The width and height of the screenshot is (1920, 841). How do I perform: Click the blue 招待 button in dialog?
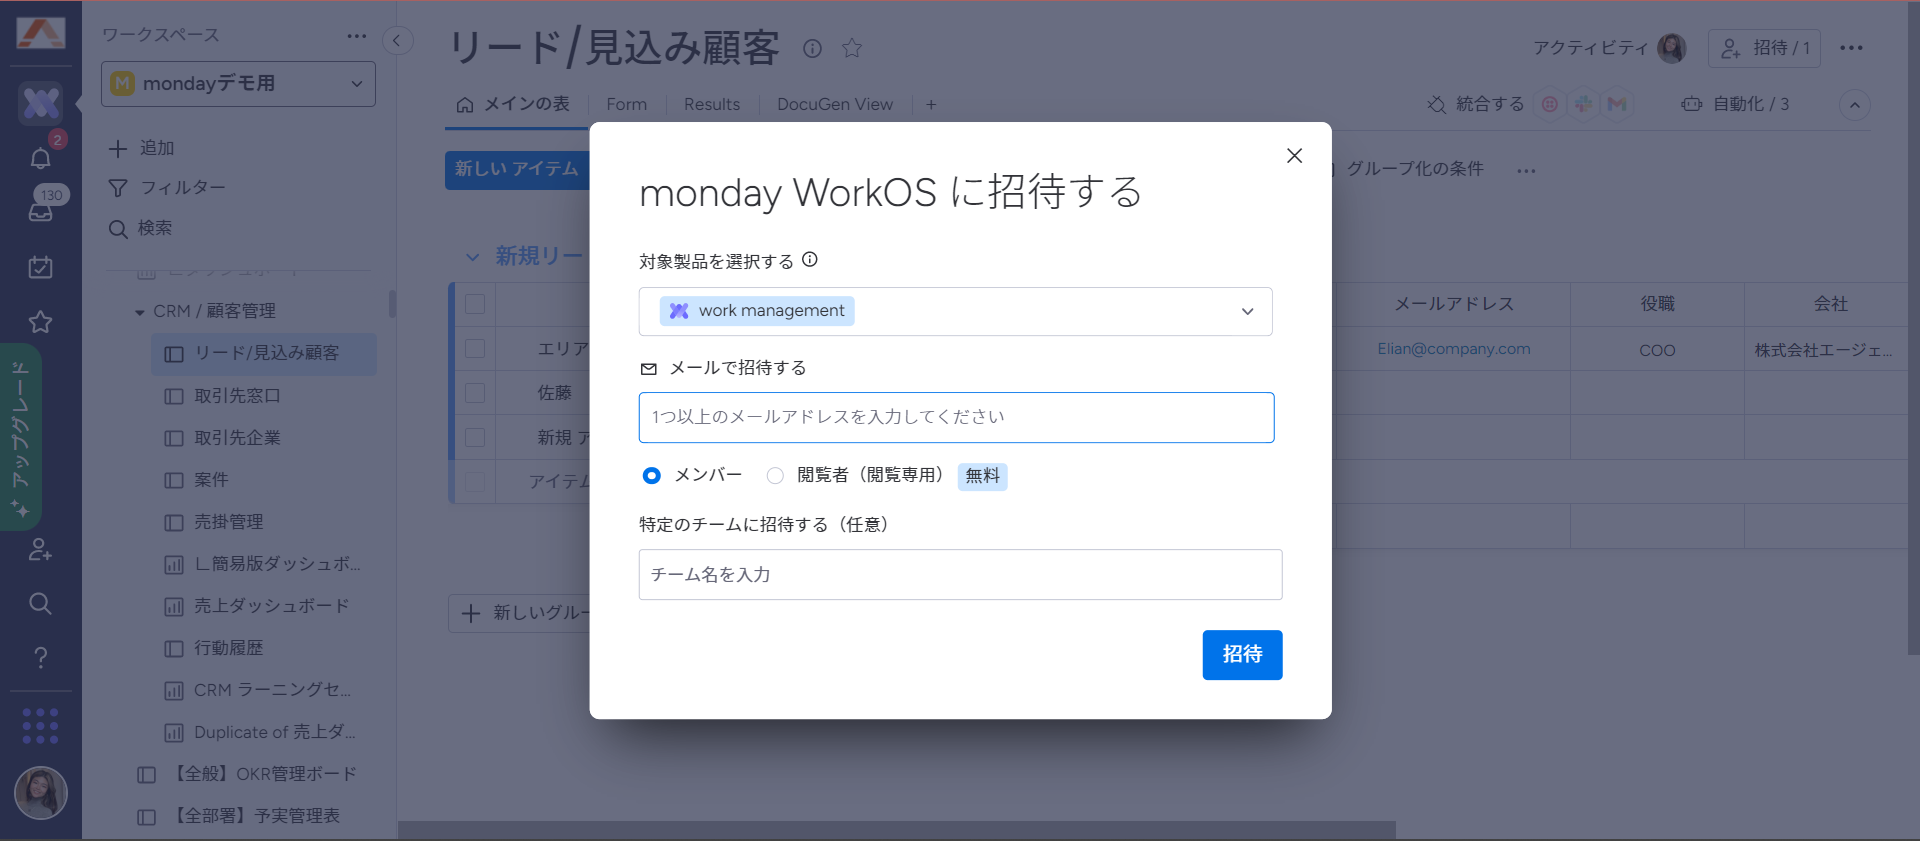(x=1242, y=655)
